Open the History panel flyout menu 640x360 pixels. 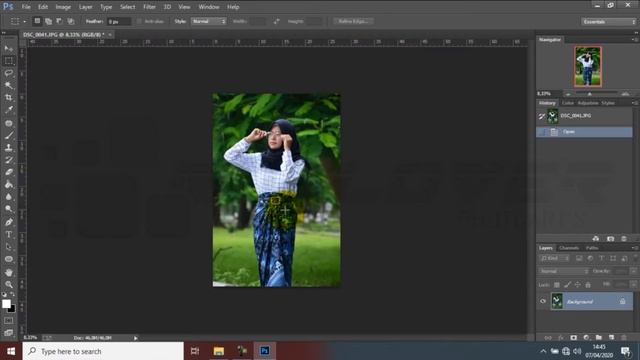[634, 103]
